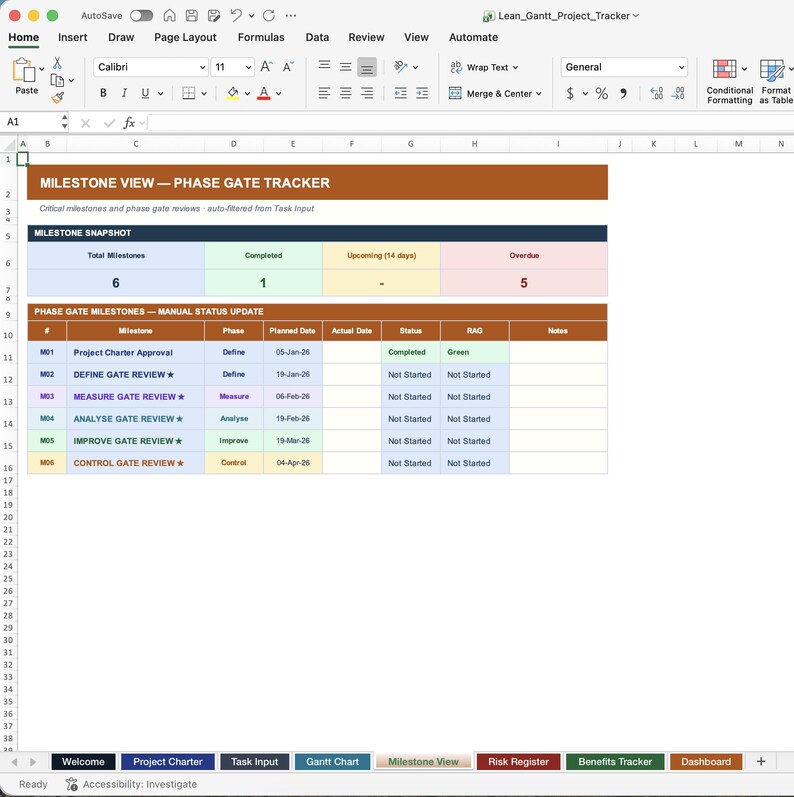Select Align Left

[324, 93]
